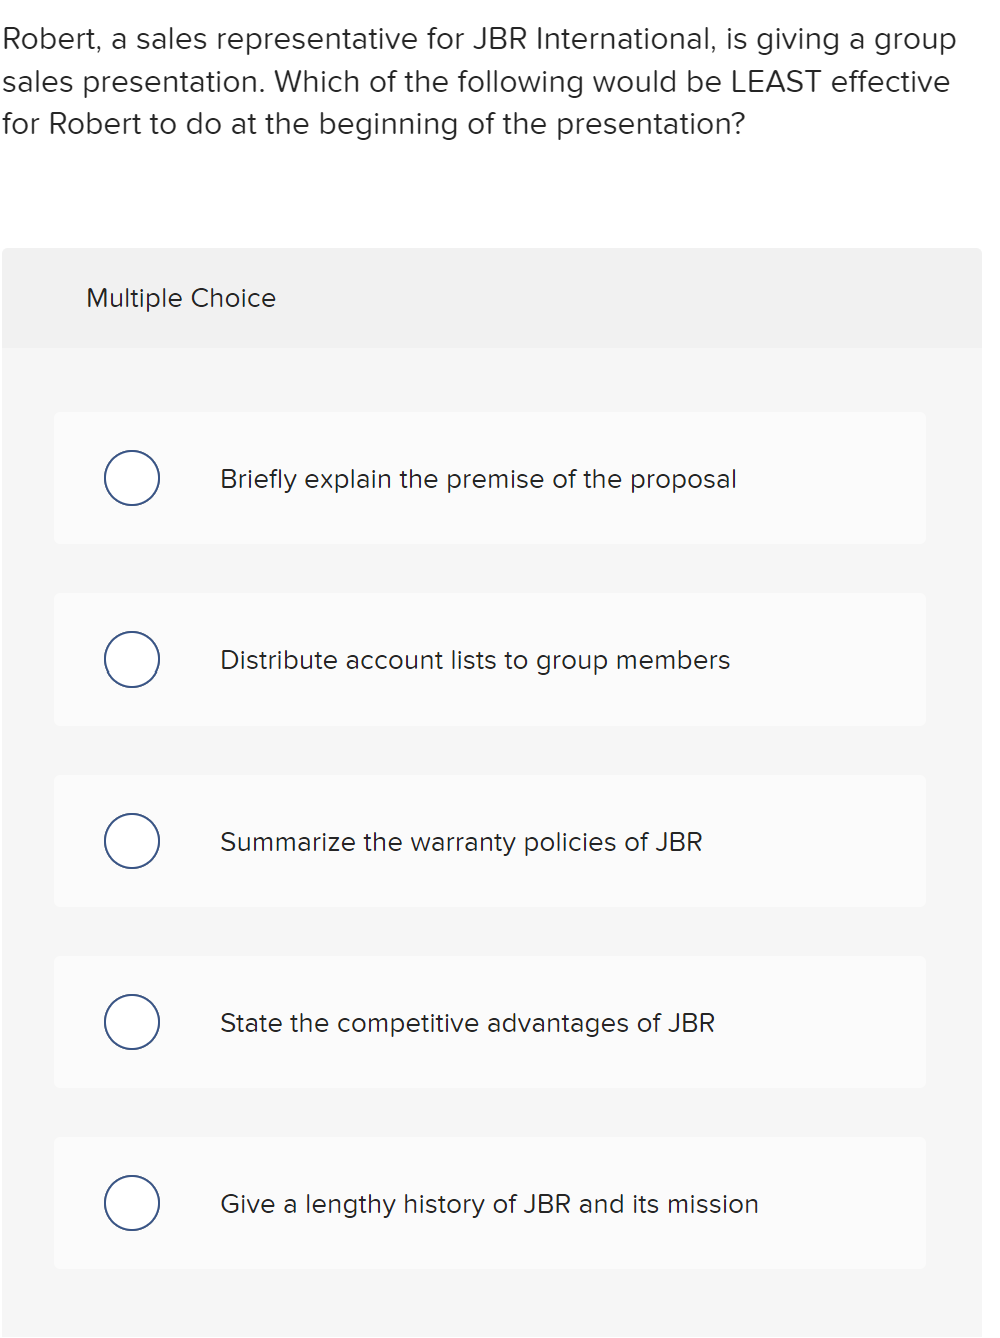Mark the 'Summarize the warranty policies' radio circle

click(132, 841)
